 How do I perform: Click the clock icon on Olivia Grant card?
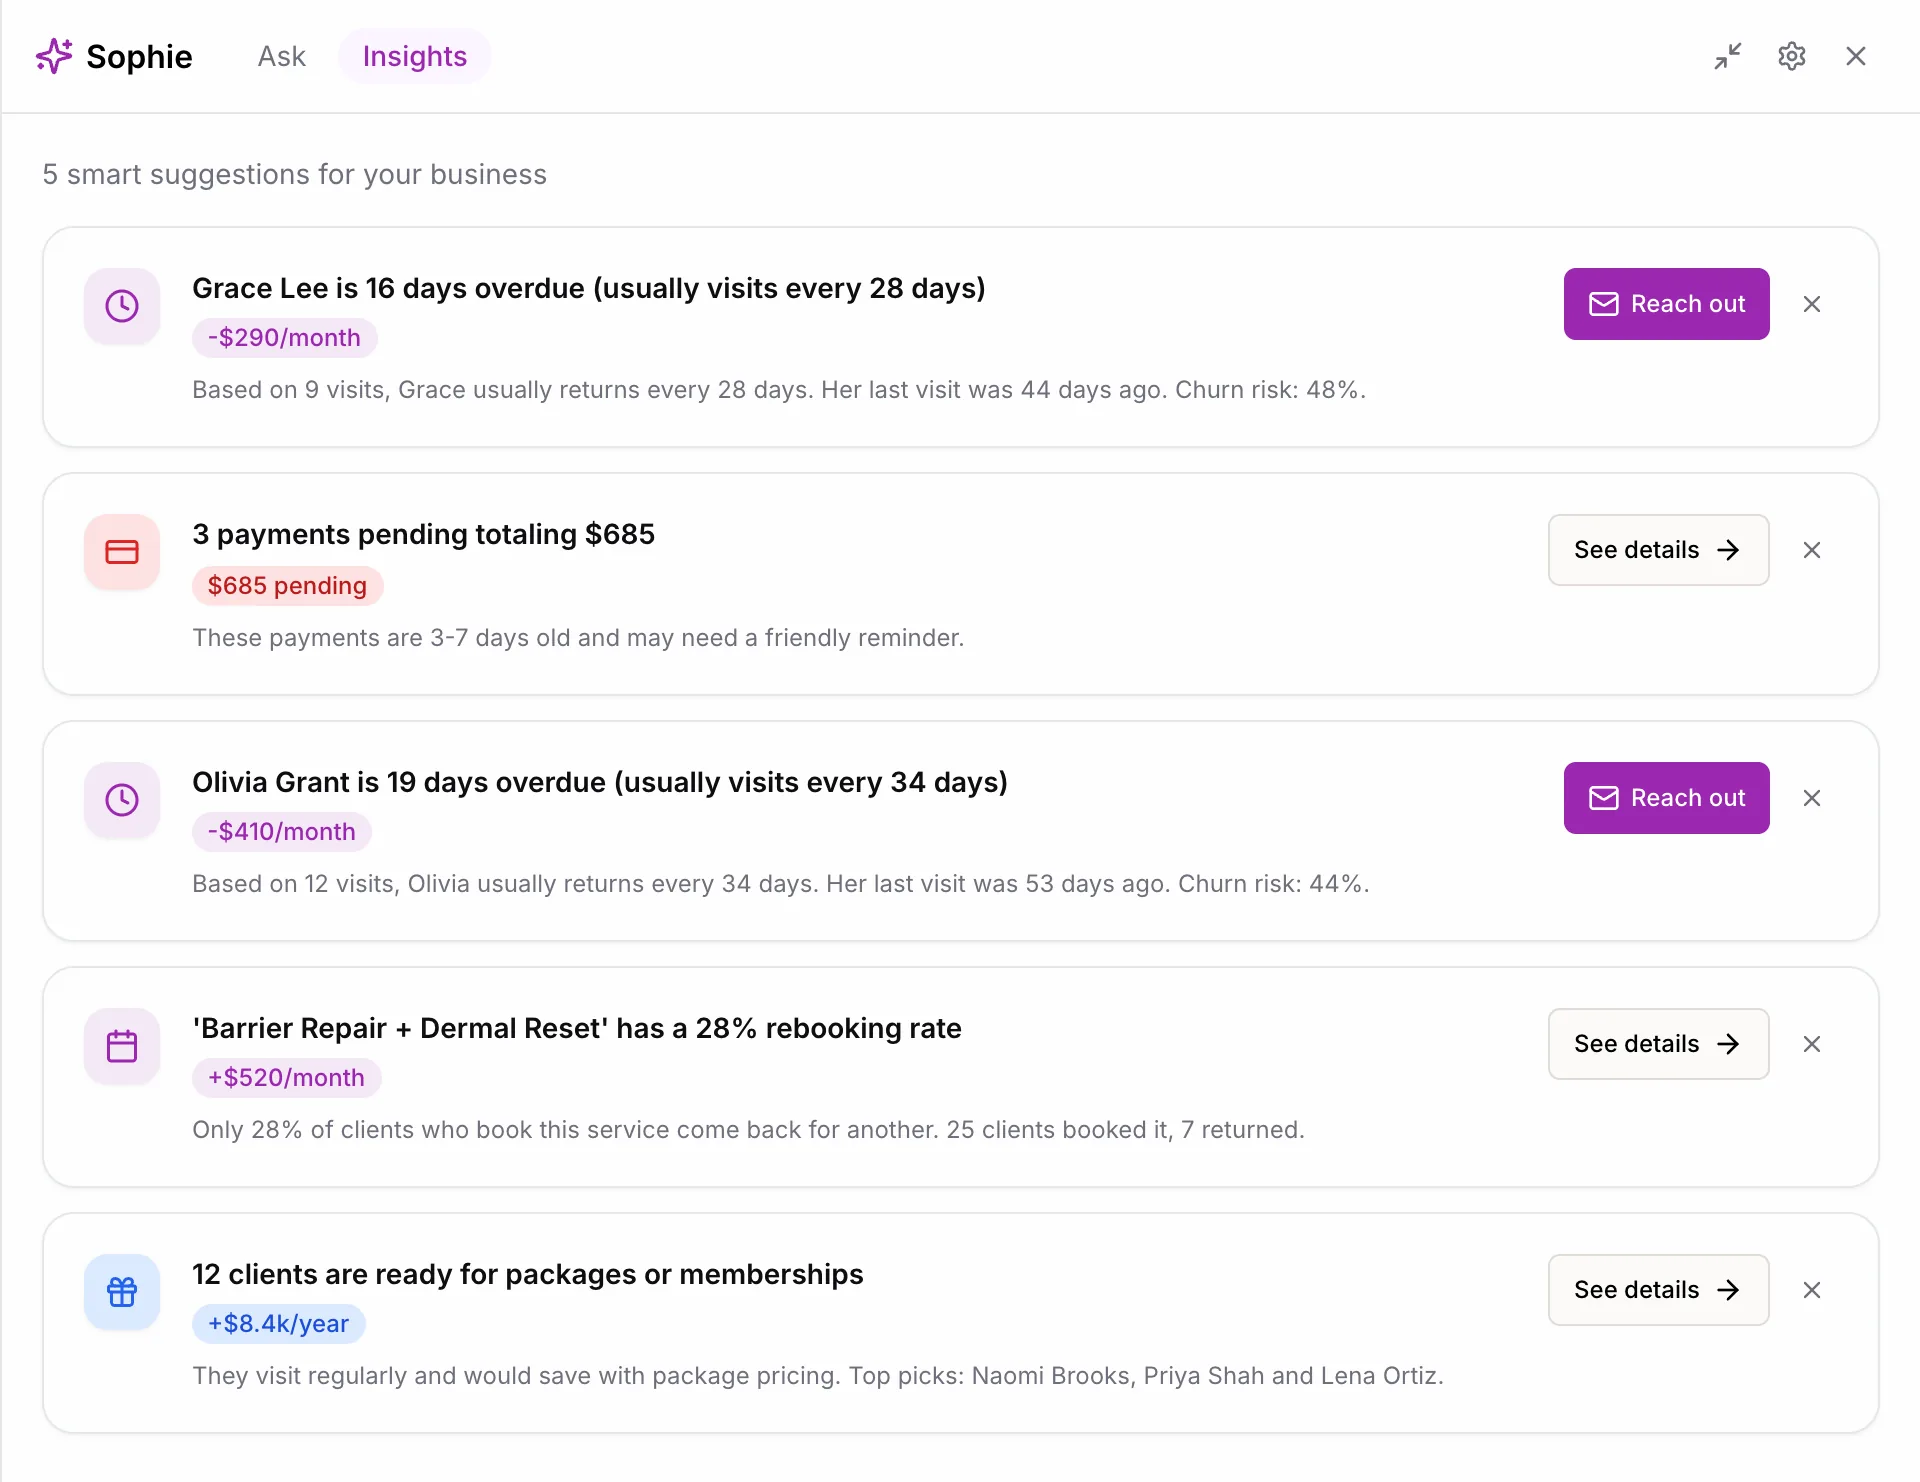pyautogui.click(x=122, y=800)
